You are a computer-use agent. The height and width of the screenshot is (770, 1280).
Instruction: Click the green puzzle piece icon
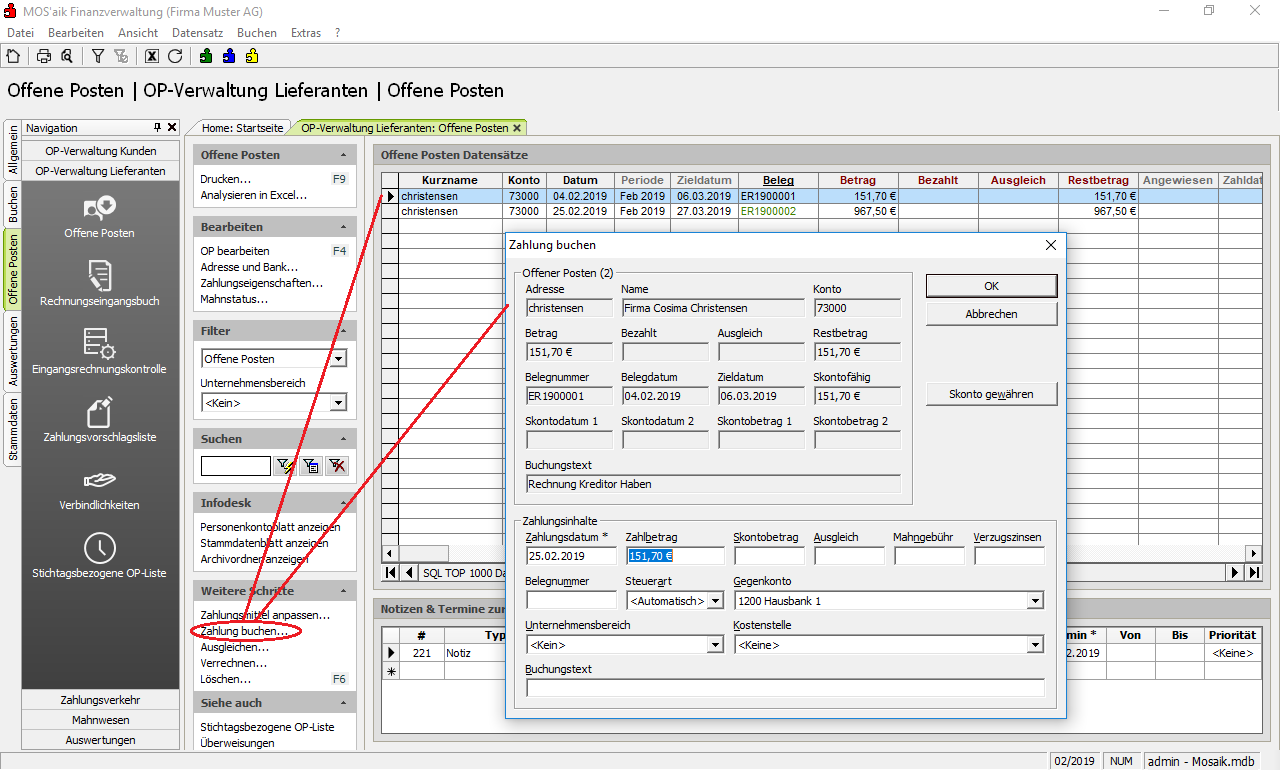tap(206, 56)
